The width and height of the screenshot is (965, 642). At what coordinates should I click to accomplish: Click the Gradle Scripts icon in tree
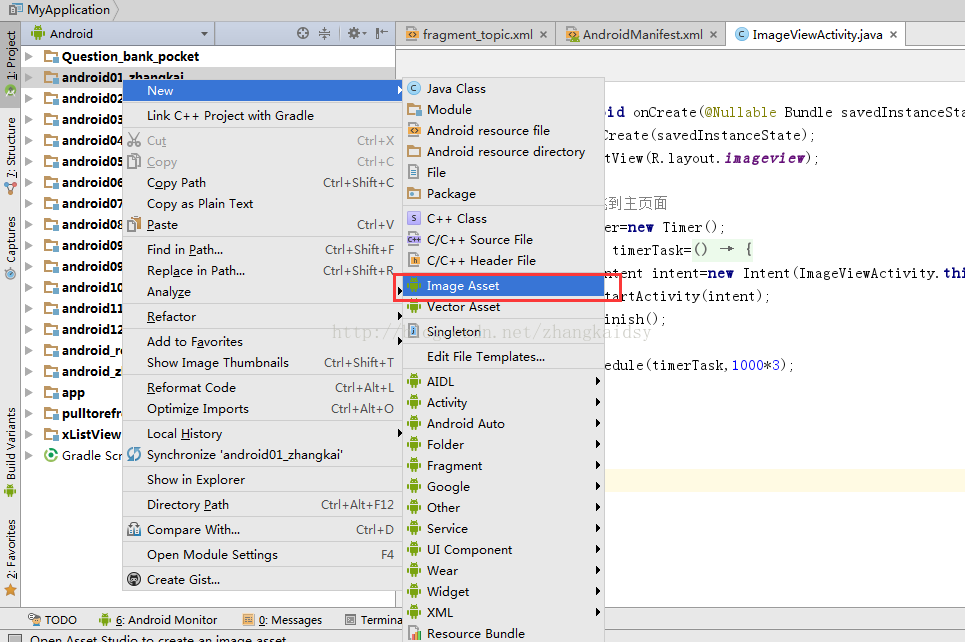point(51,455)
